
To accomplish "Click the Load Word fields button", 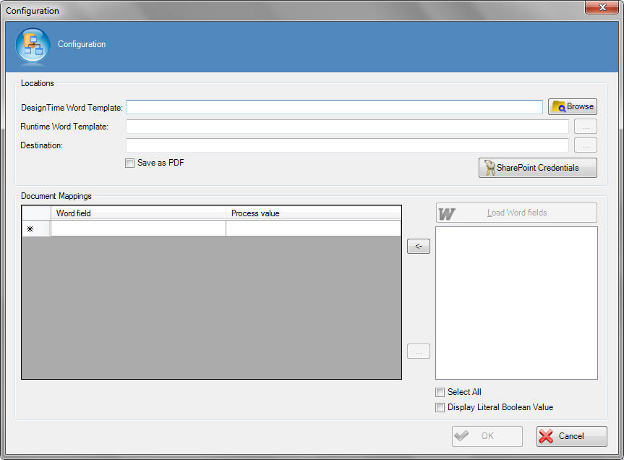I will [516, 213].
